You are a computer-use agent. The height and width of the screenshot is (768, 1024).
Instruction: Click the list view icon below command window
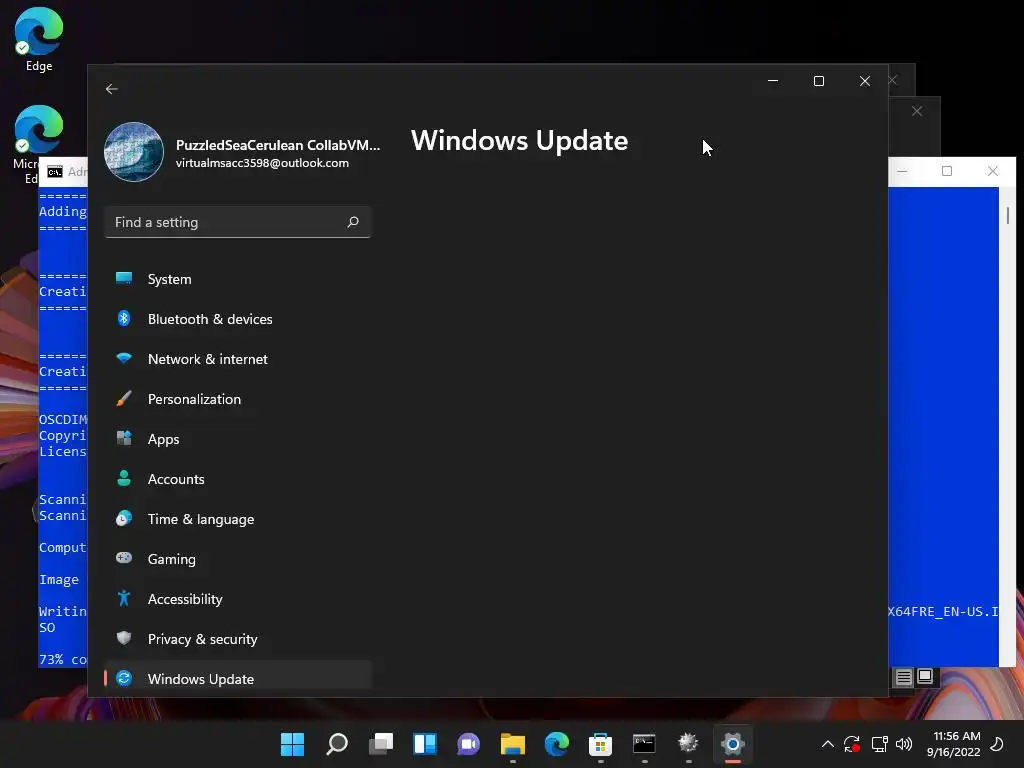tap(903, 677)
